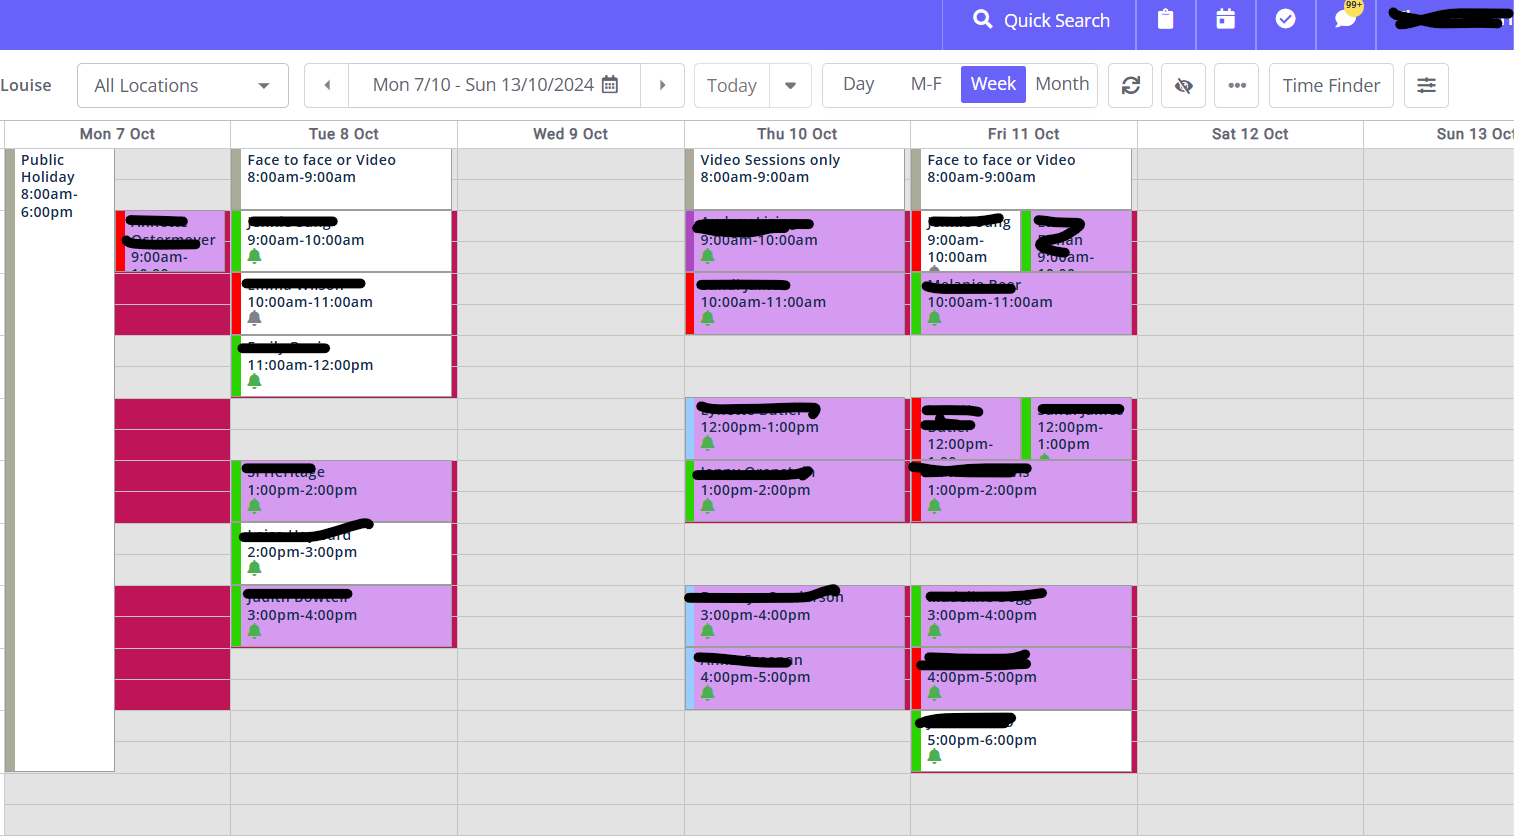Open calendar settings sliders icon
The image size is (1514, 836).
(x=1426, y=86)
